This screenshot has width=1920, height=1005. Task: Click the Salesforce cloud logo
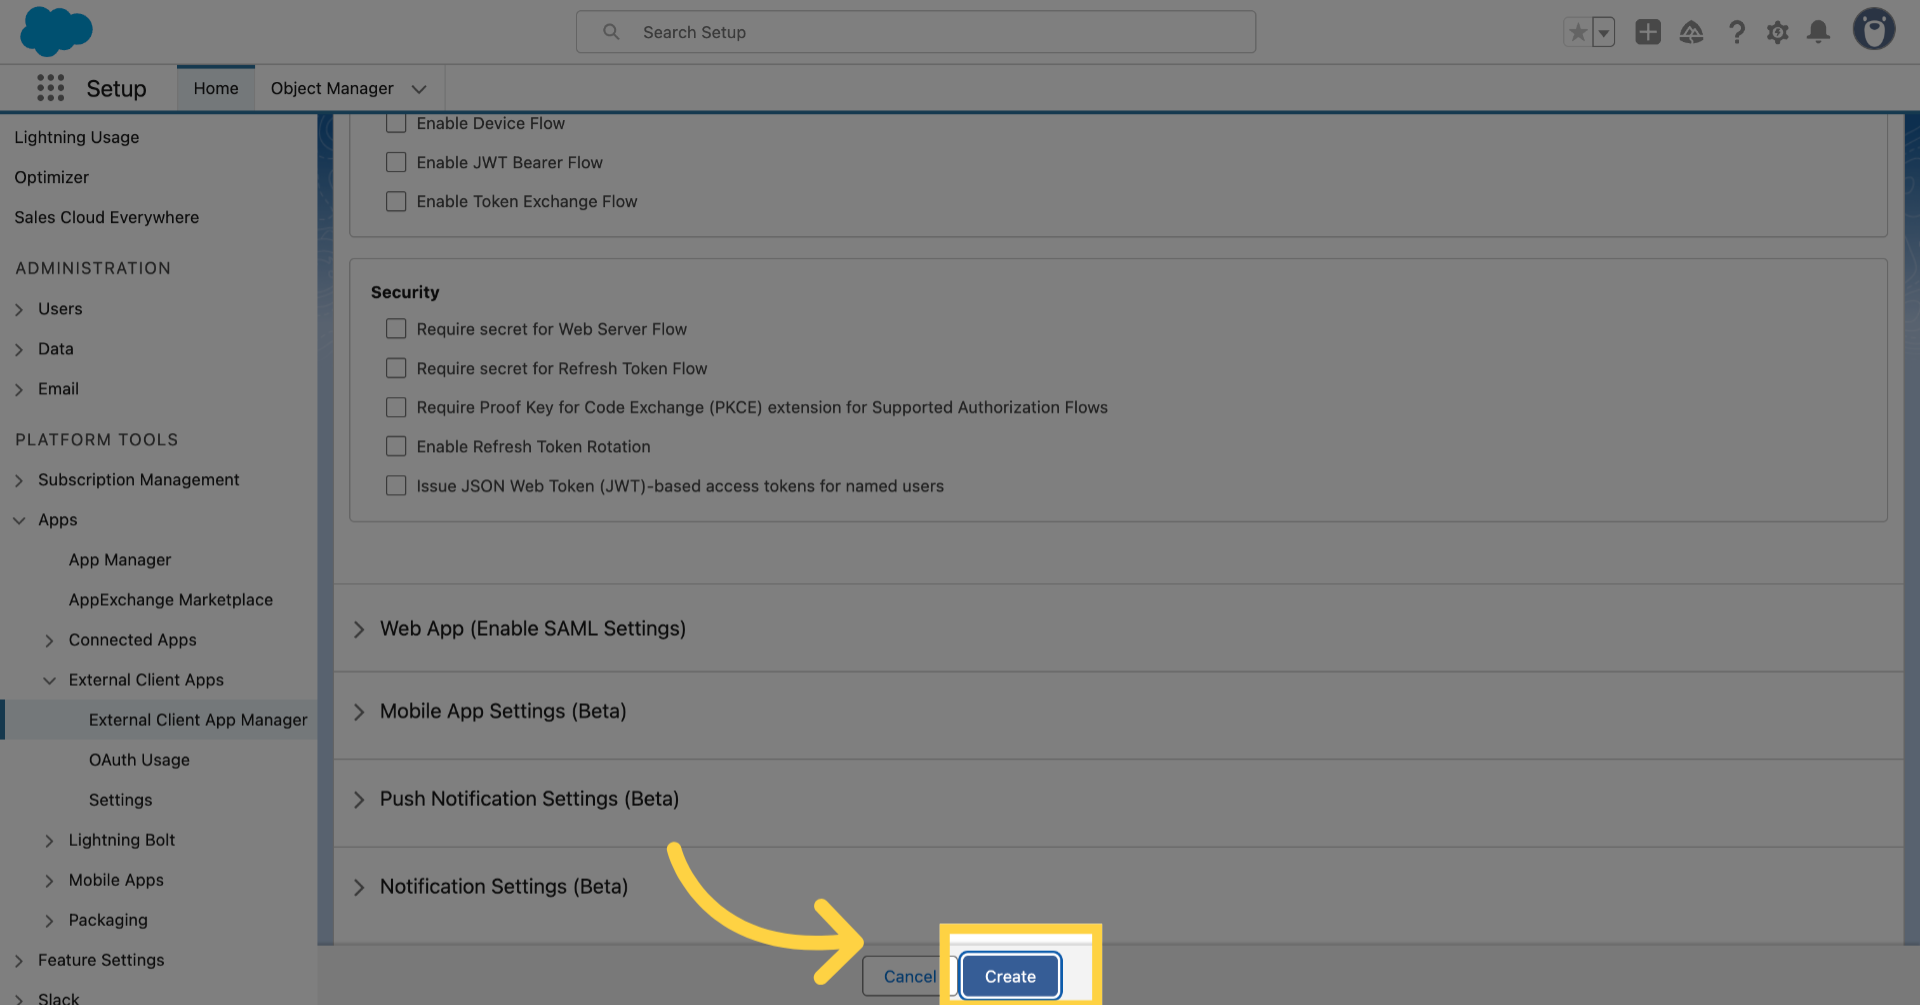56,31
